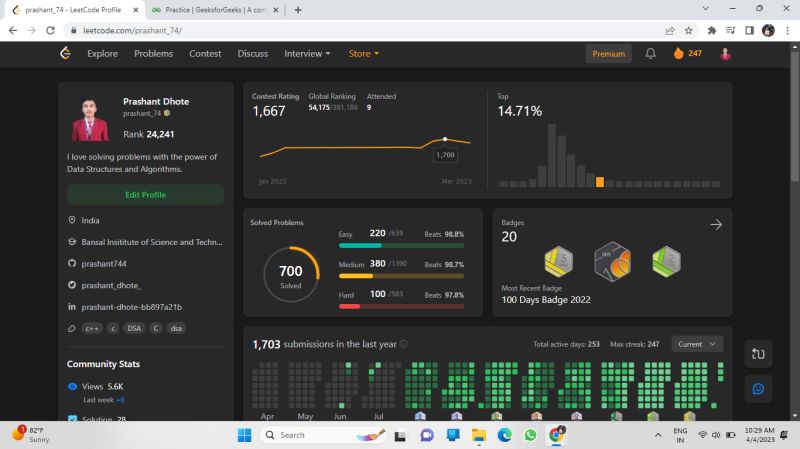Click the highlighted orange rating histogram bar

pos(600,182)
